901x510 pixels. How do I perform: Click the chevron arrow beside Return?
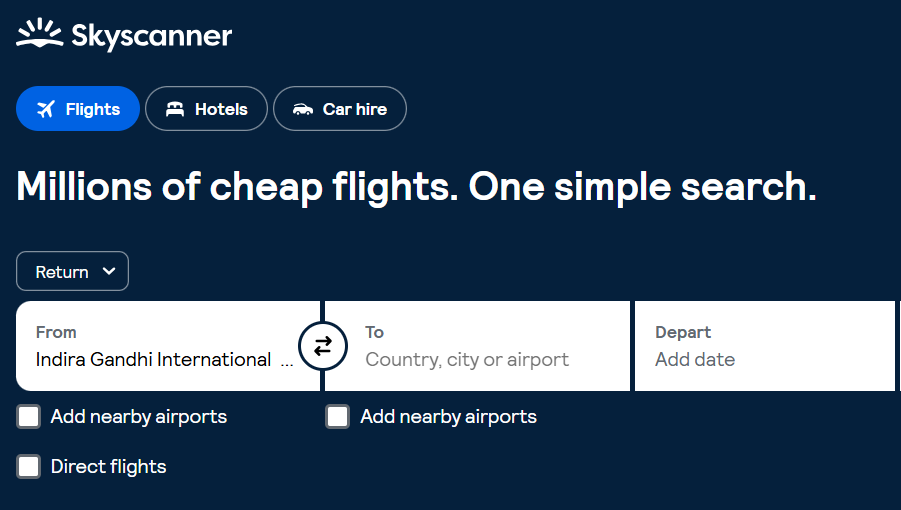pyautogui.click(x=109, y=272)
